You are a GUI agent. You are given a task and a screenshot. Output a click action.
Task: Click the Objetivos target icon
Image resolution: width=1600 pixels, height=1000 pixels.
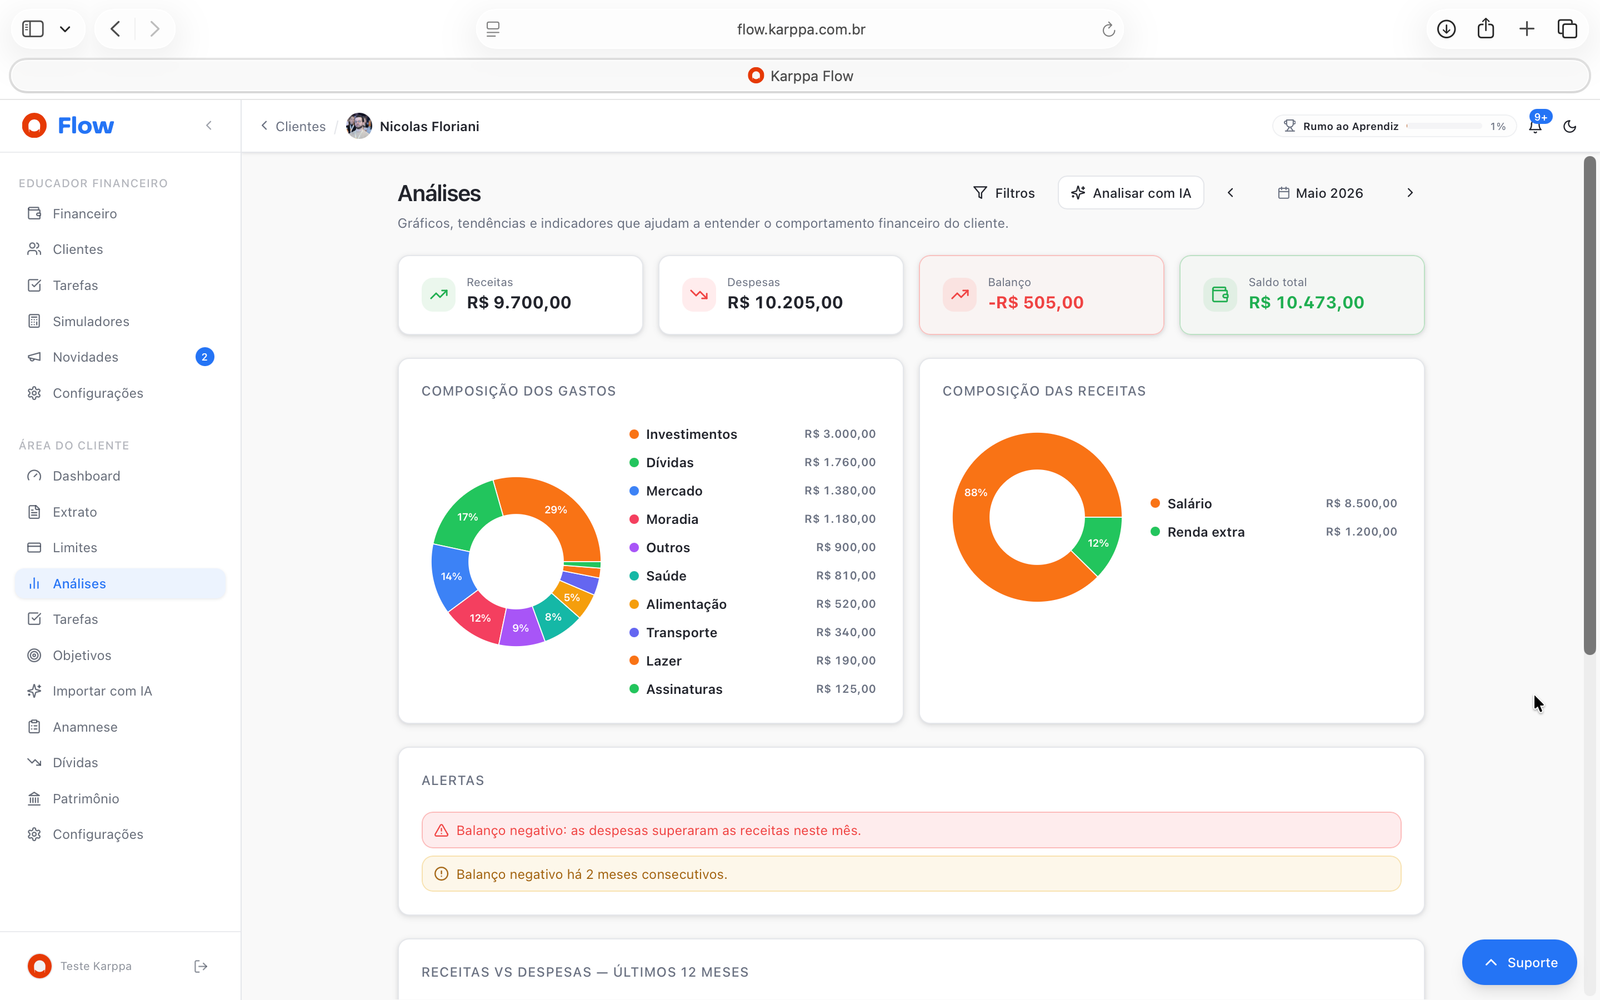[34, 655]
